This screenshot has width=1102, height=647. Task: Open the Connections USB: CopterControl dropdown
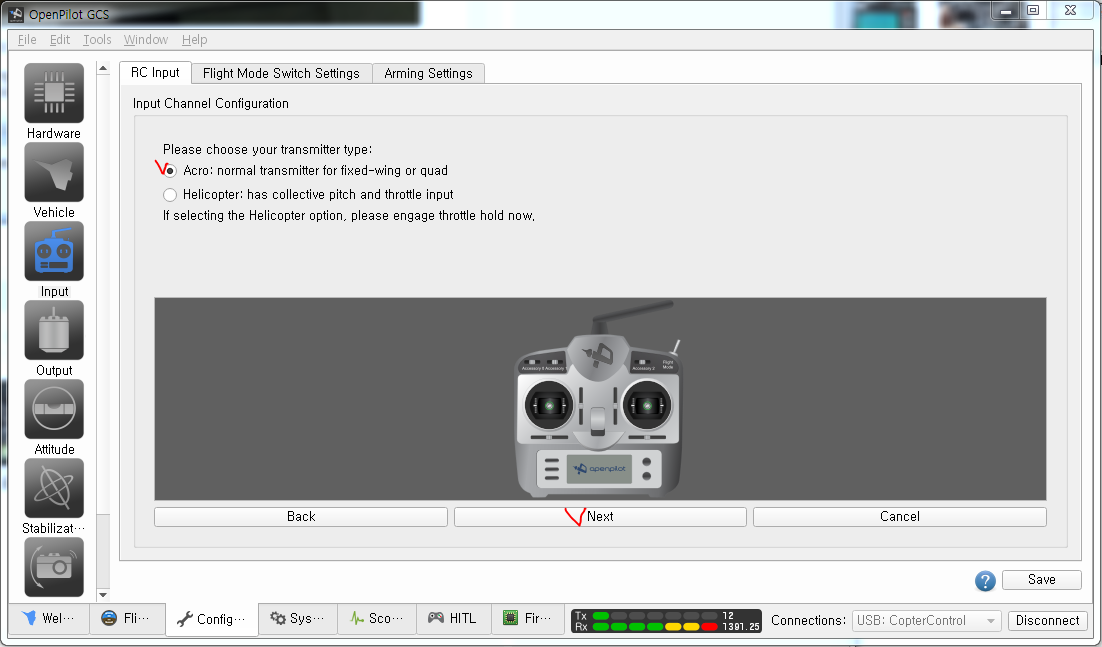click(926, 621)
